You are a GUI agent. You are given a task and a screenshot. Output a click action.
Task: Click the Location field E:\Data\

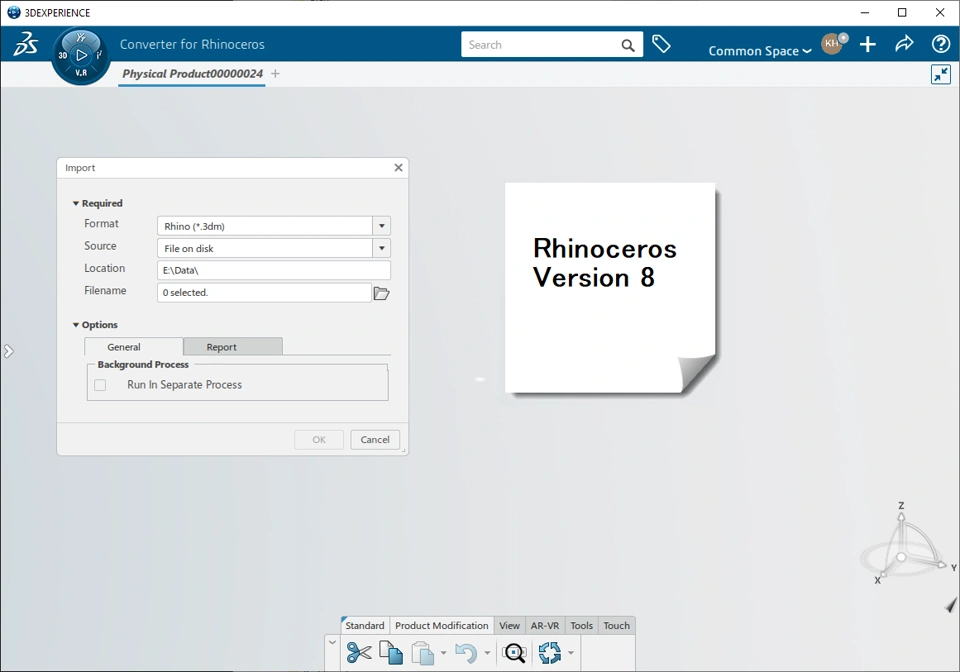pos(274,270)
